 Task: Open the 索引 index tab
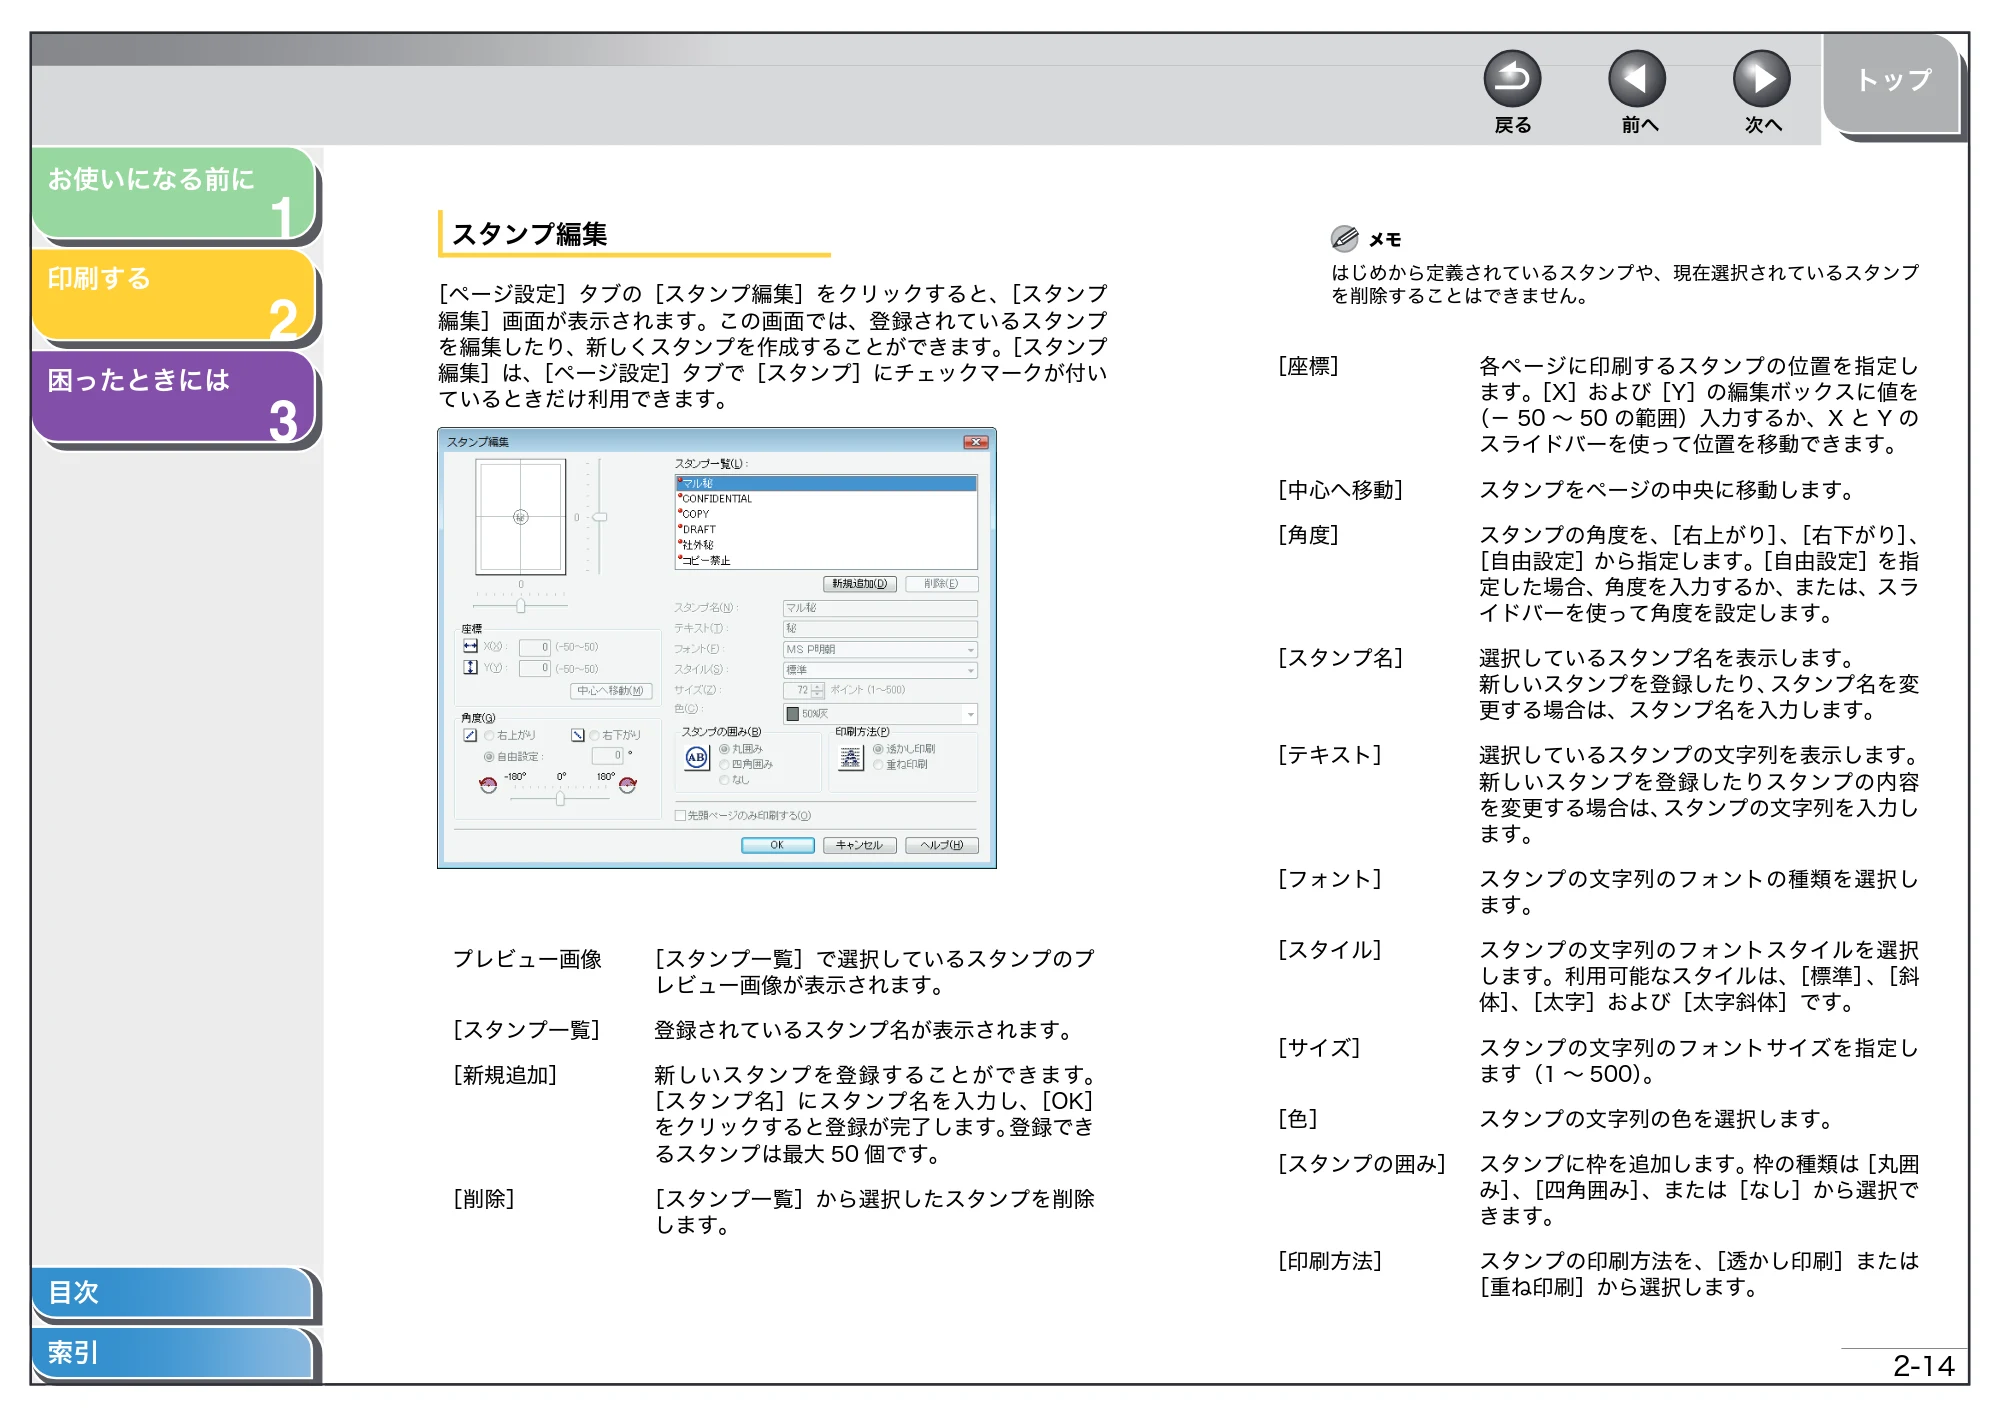pos(172,1352)
